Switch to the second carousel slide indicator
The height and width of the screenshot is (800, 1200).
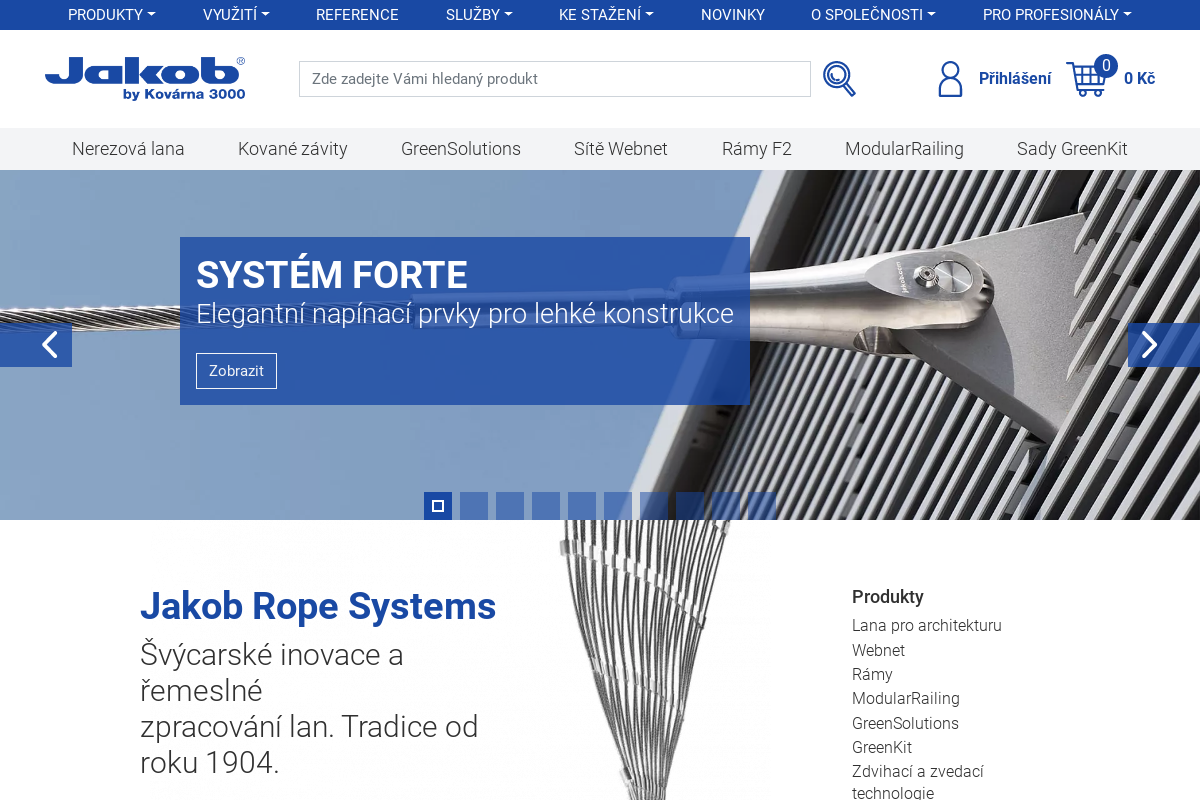tap(474, 506)
